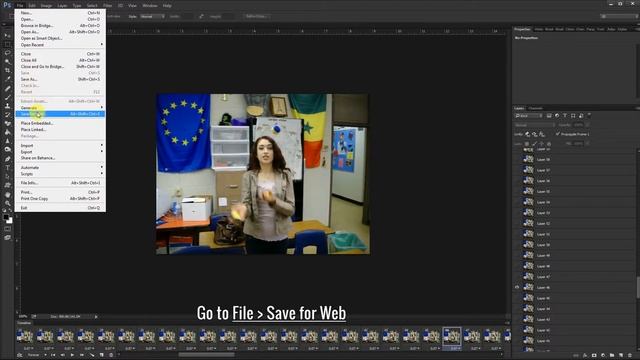The width and height of the screenshot is (640, 360).
Task: Click the Tween animation frames icon
Action: click(x=92, y=355)
